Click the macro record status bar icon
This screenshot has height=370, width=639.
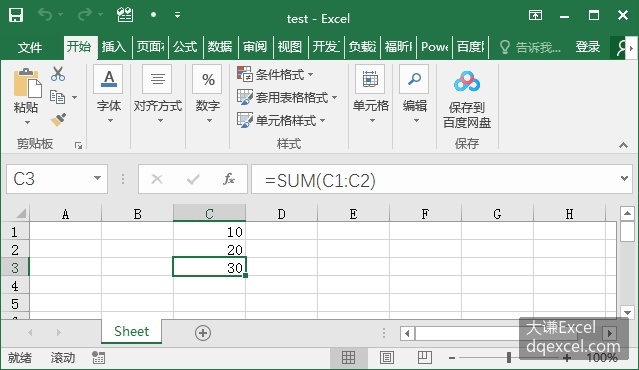pos(98,357)
